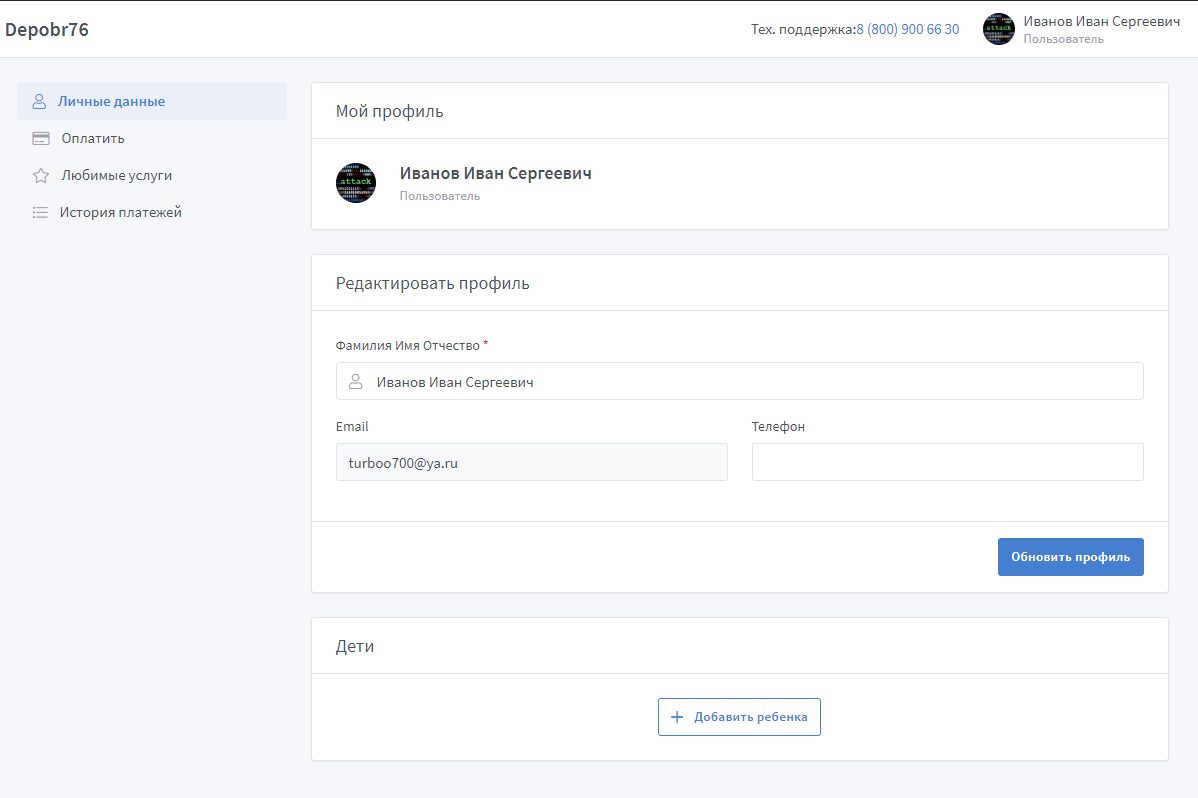The width and height of the screenshot is (1198, 798).
Task: Click the star icon beside Любимые услуги
Action: point(41,175)
